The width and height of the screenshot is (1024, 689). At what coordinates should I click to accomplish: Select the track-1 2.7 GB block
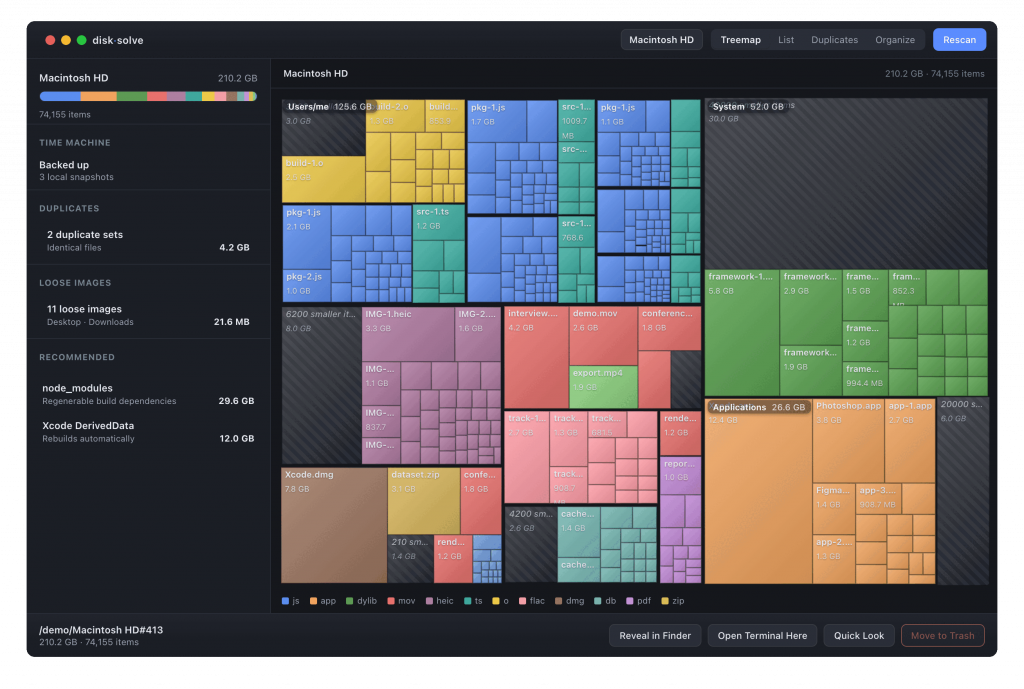point(526,457)
